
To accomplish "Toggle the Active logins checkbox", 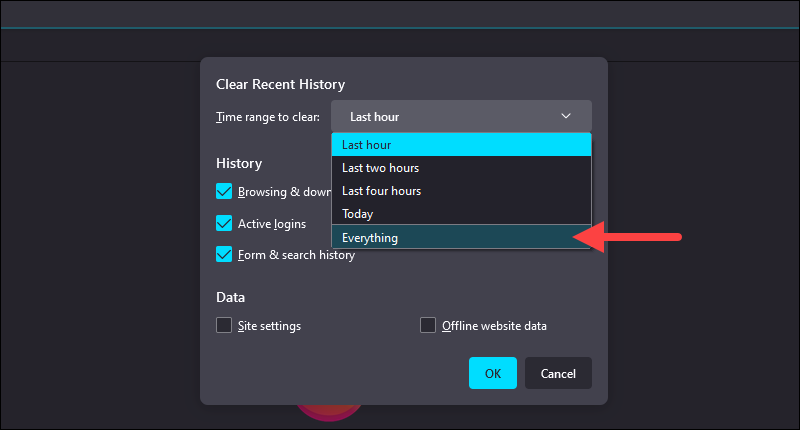I will pos(224,223).
